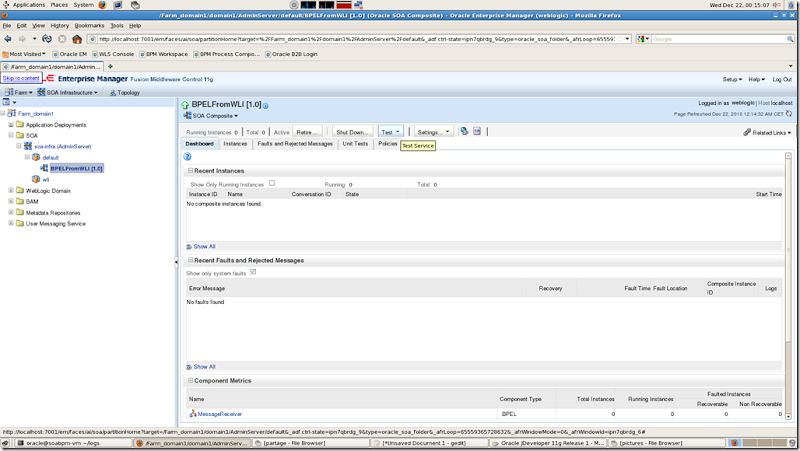The image size is (800, 451).
Task: Open the Help dropdown in Enterprise Manager
Action: [x=756, y=79]
